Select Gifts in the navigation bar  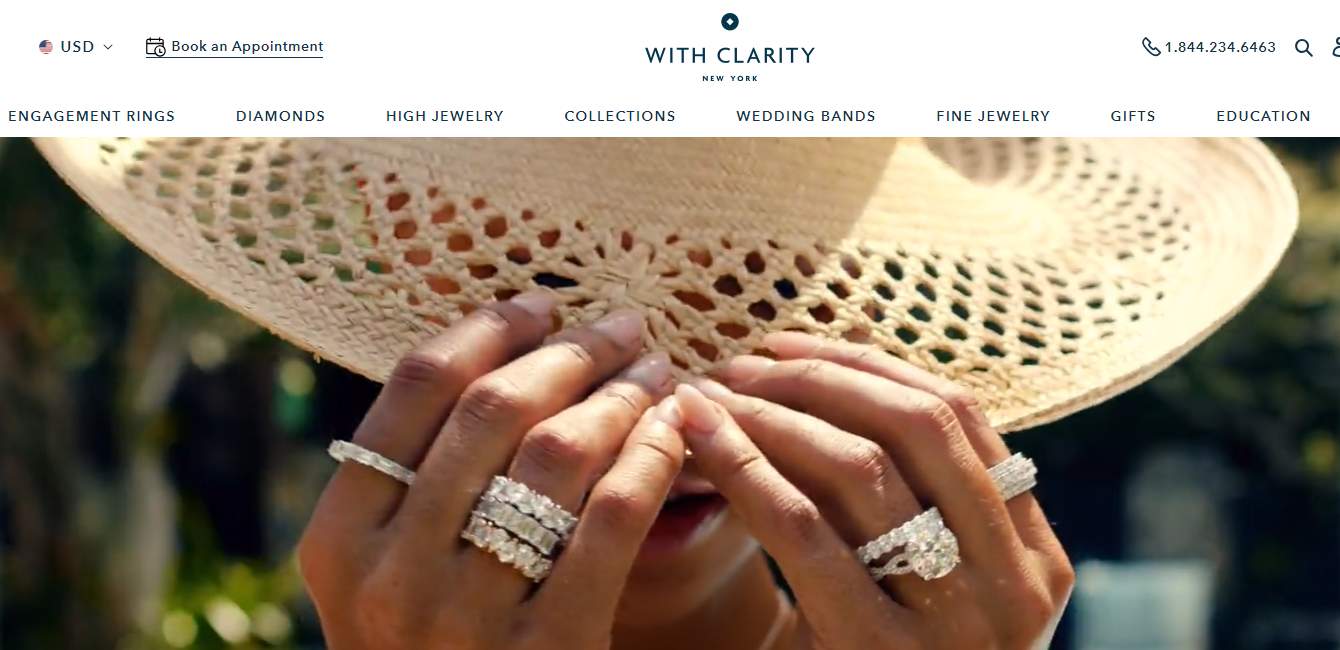point(1133,116)
